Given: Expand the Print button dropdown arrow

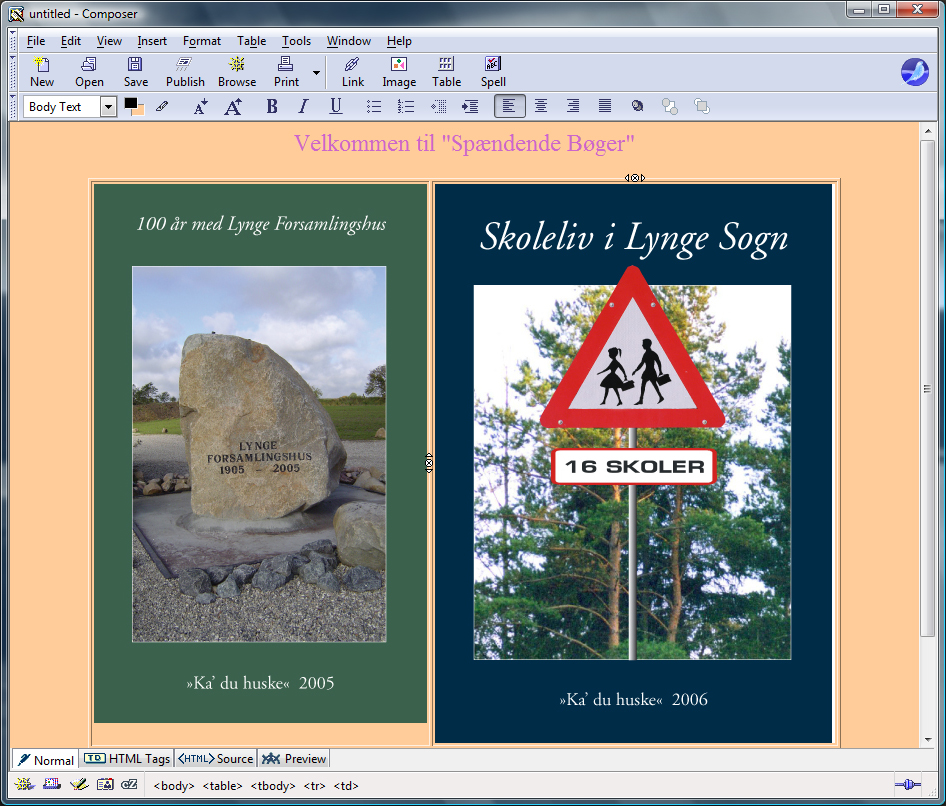Looking at the screenshot, I should [x=316, y=72].
